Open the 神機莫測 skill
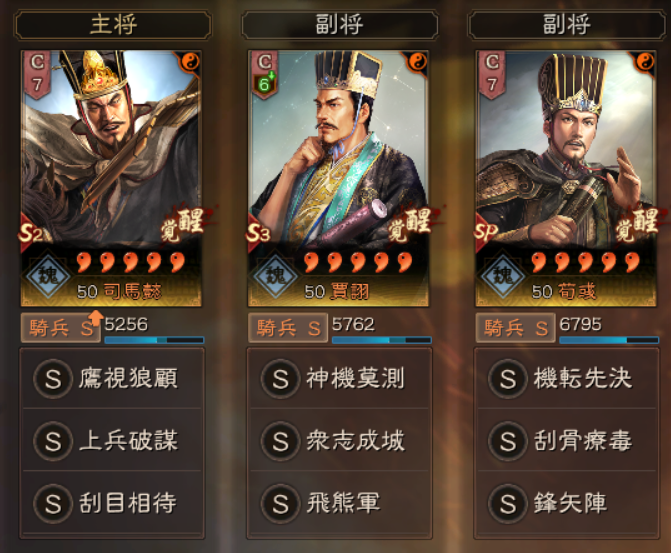The width and height of the screenshot is (671, 553). click(x=339, y=379)
